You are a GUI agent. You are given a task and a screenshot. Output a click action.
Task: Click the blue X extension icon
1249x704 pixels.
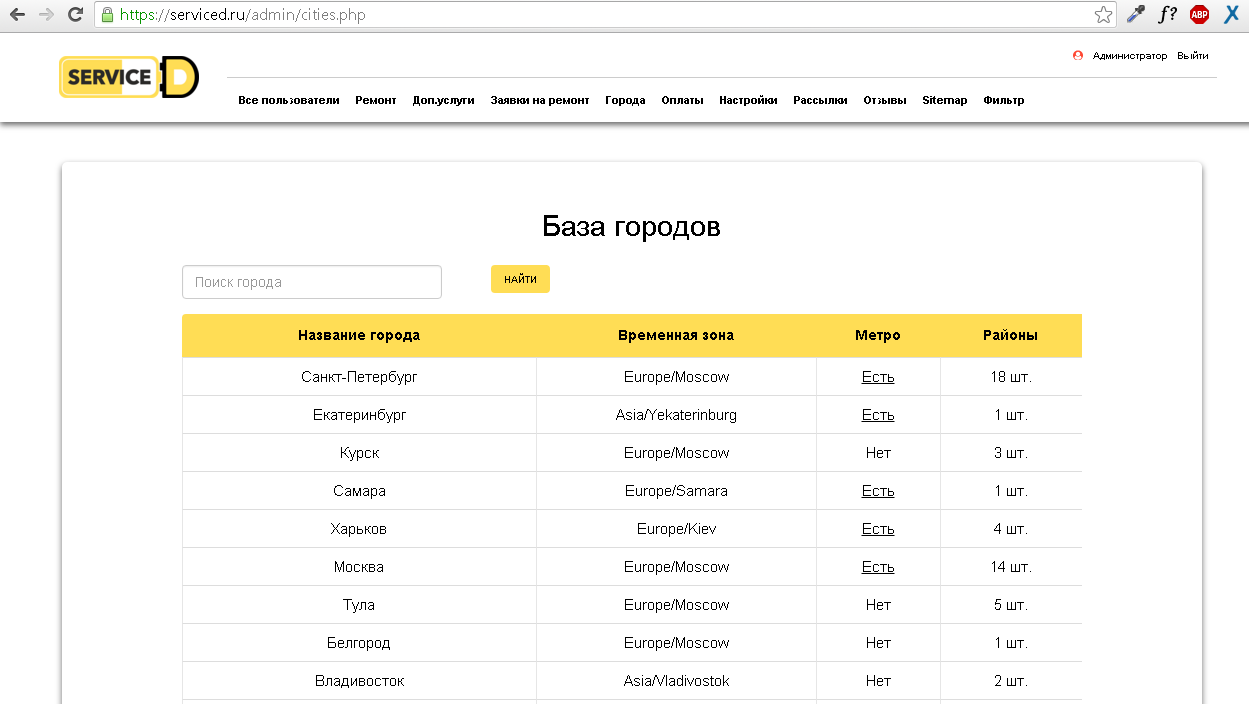pyautogui.click(x=1232, y=15)
